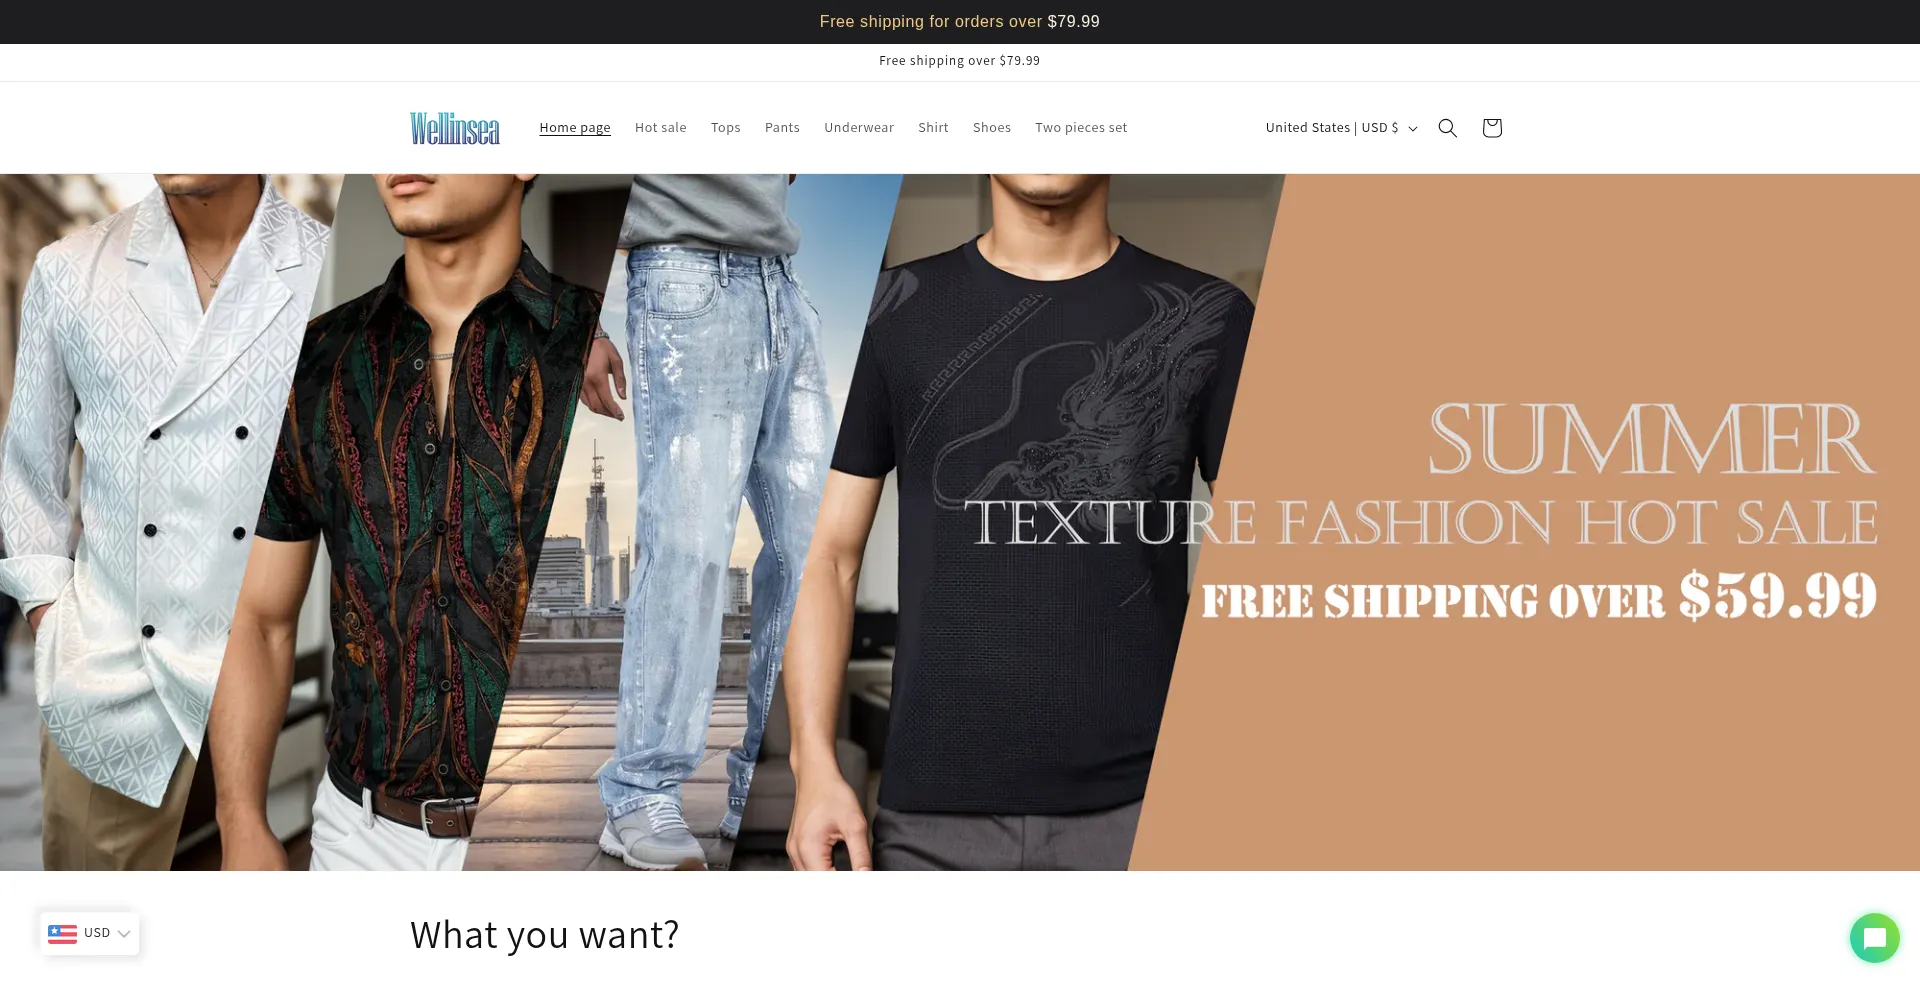
Task: Visit the Shirt category
Action: [x=933, y=128]
